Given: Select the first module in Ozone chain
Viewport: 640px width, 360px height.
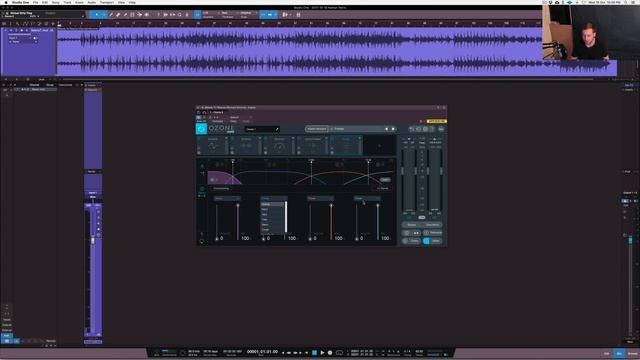Looking at the screenshot, I should pos(213,145).
